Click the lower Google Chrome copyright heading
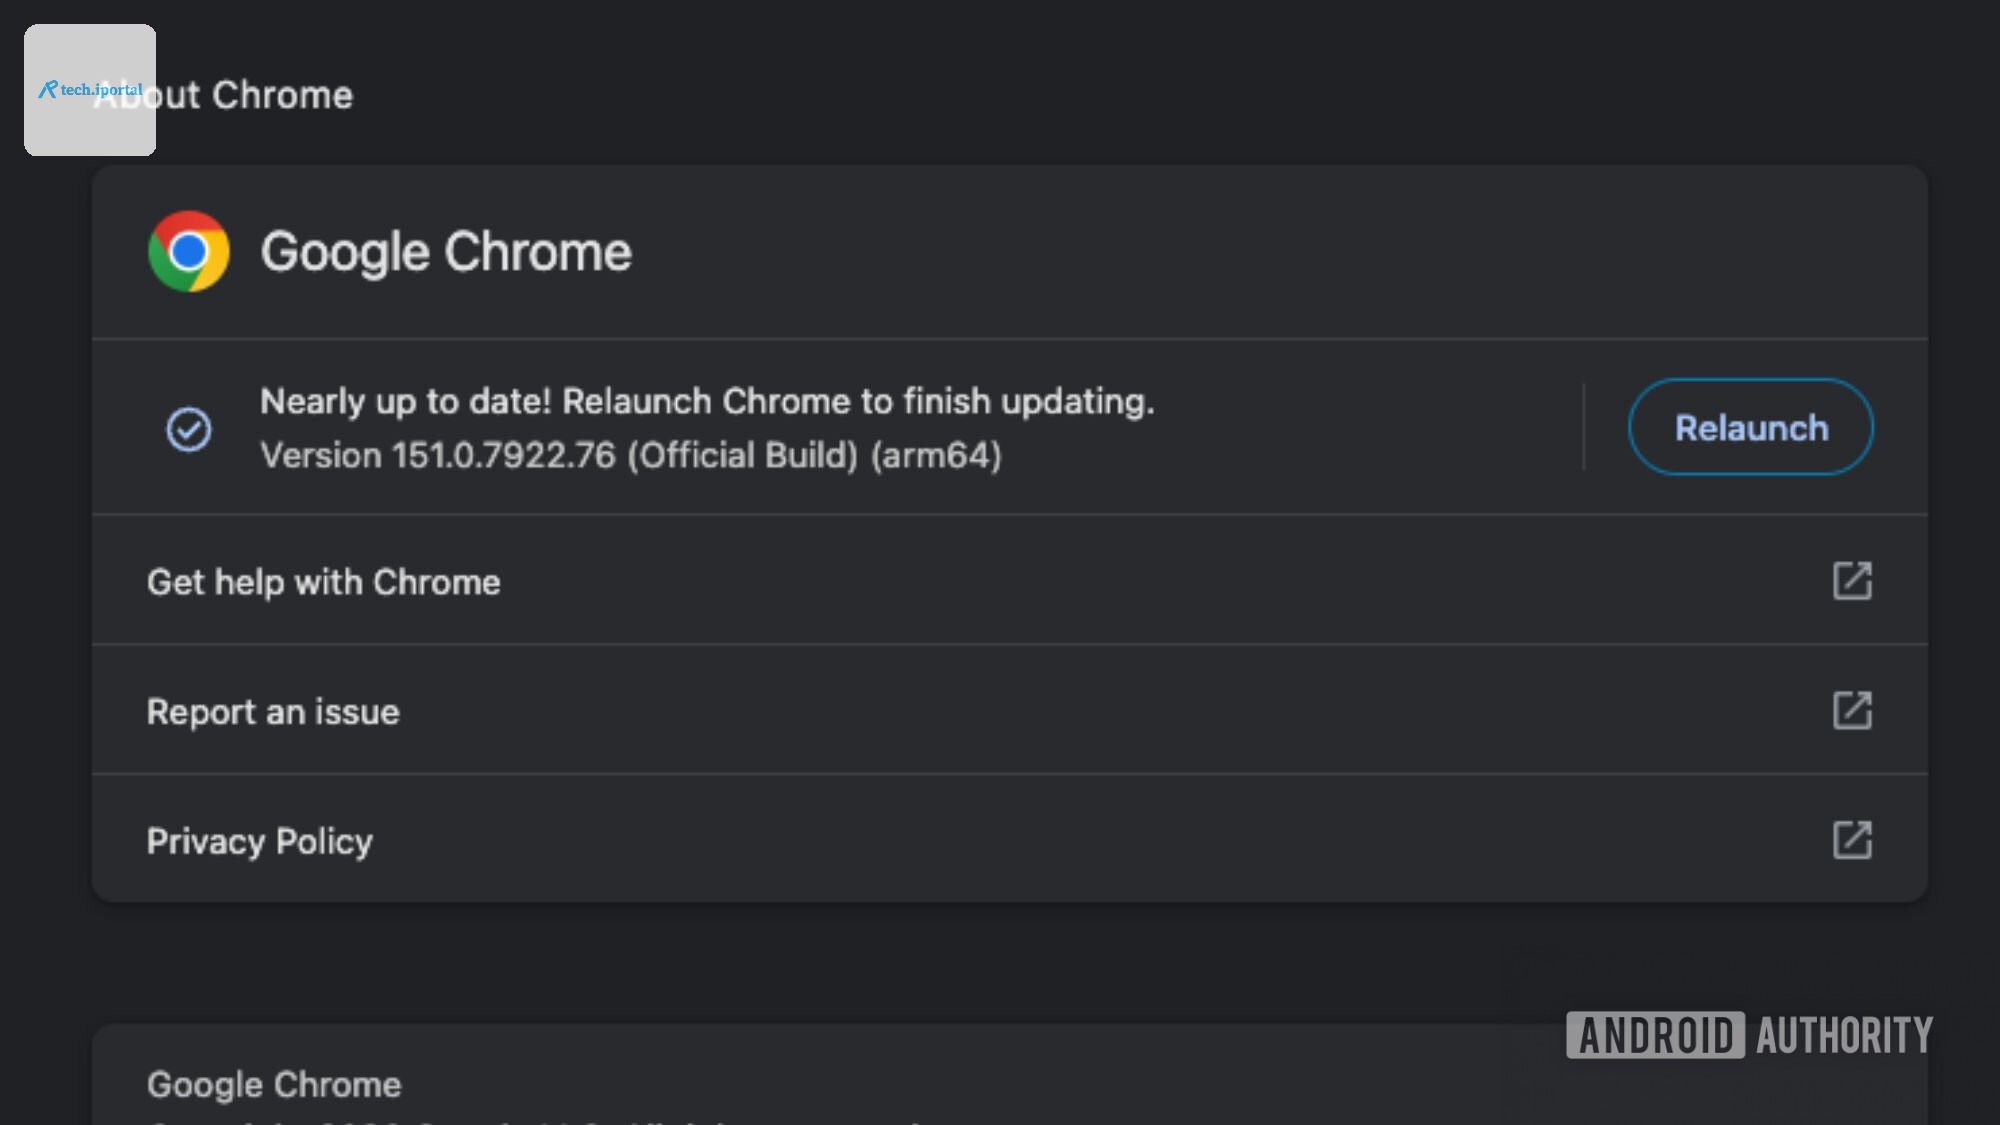 pos(274,1085)
